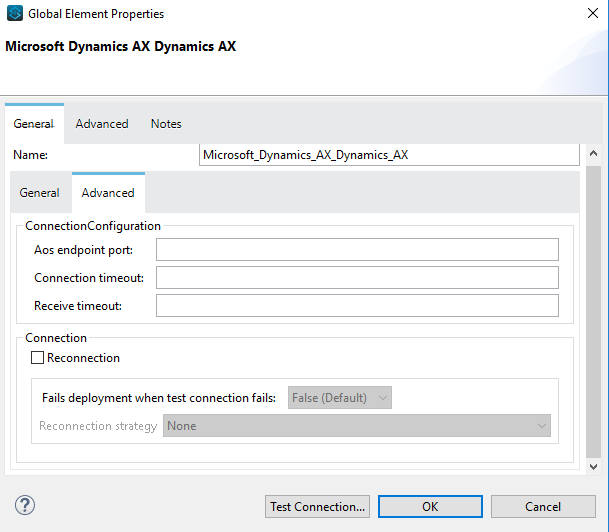Screen dimensions: 609x532
Task: Open the top-level Advanced tab
Action: (x=102, y=124)
